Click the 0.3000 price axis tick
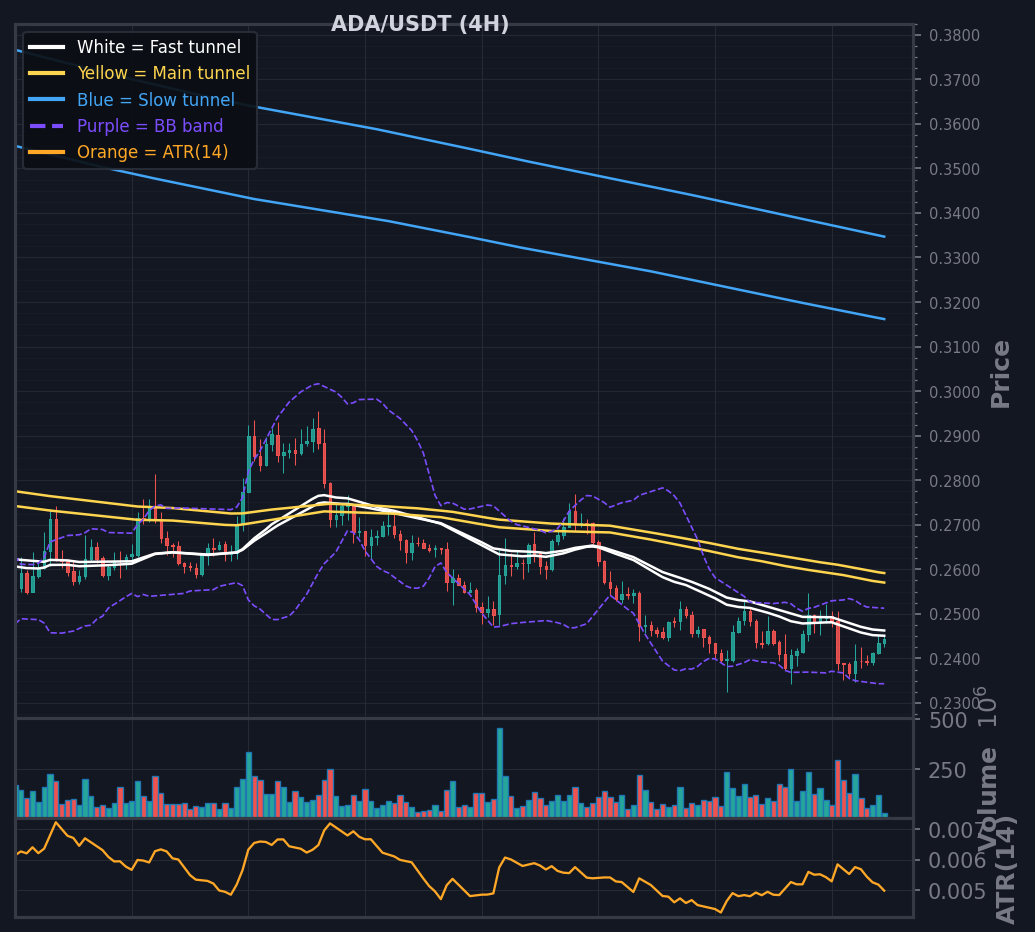 (x=954, y=392)
